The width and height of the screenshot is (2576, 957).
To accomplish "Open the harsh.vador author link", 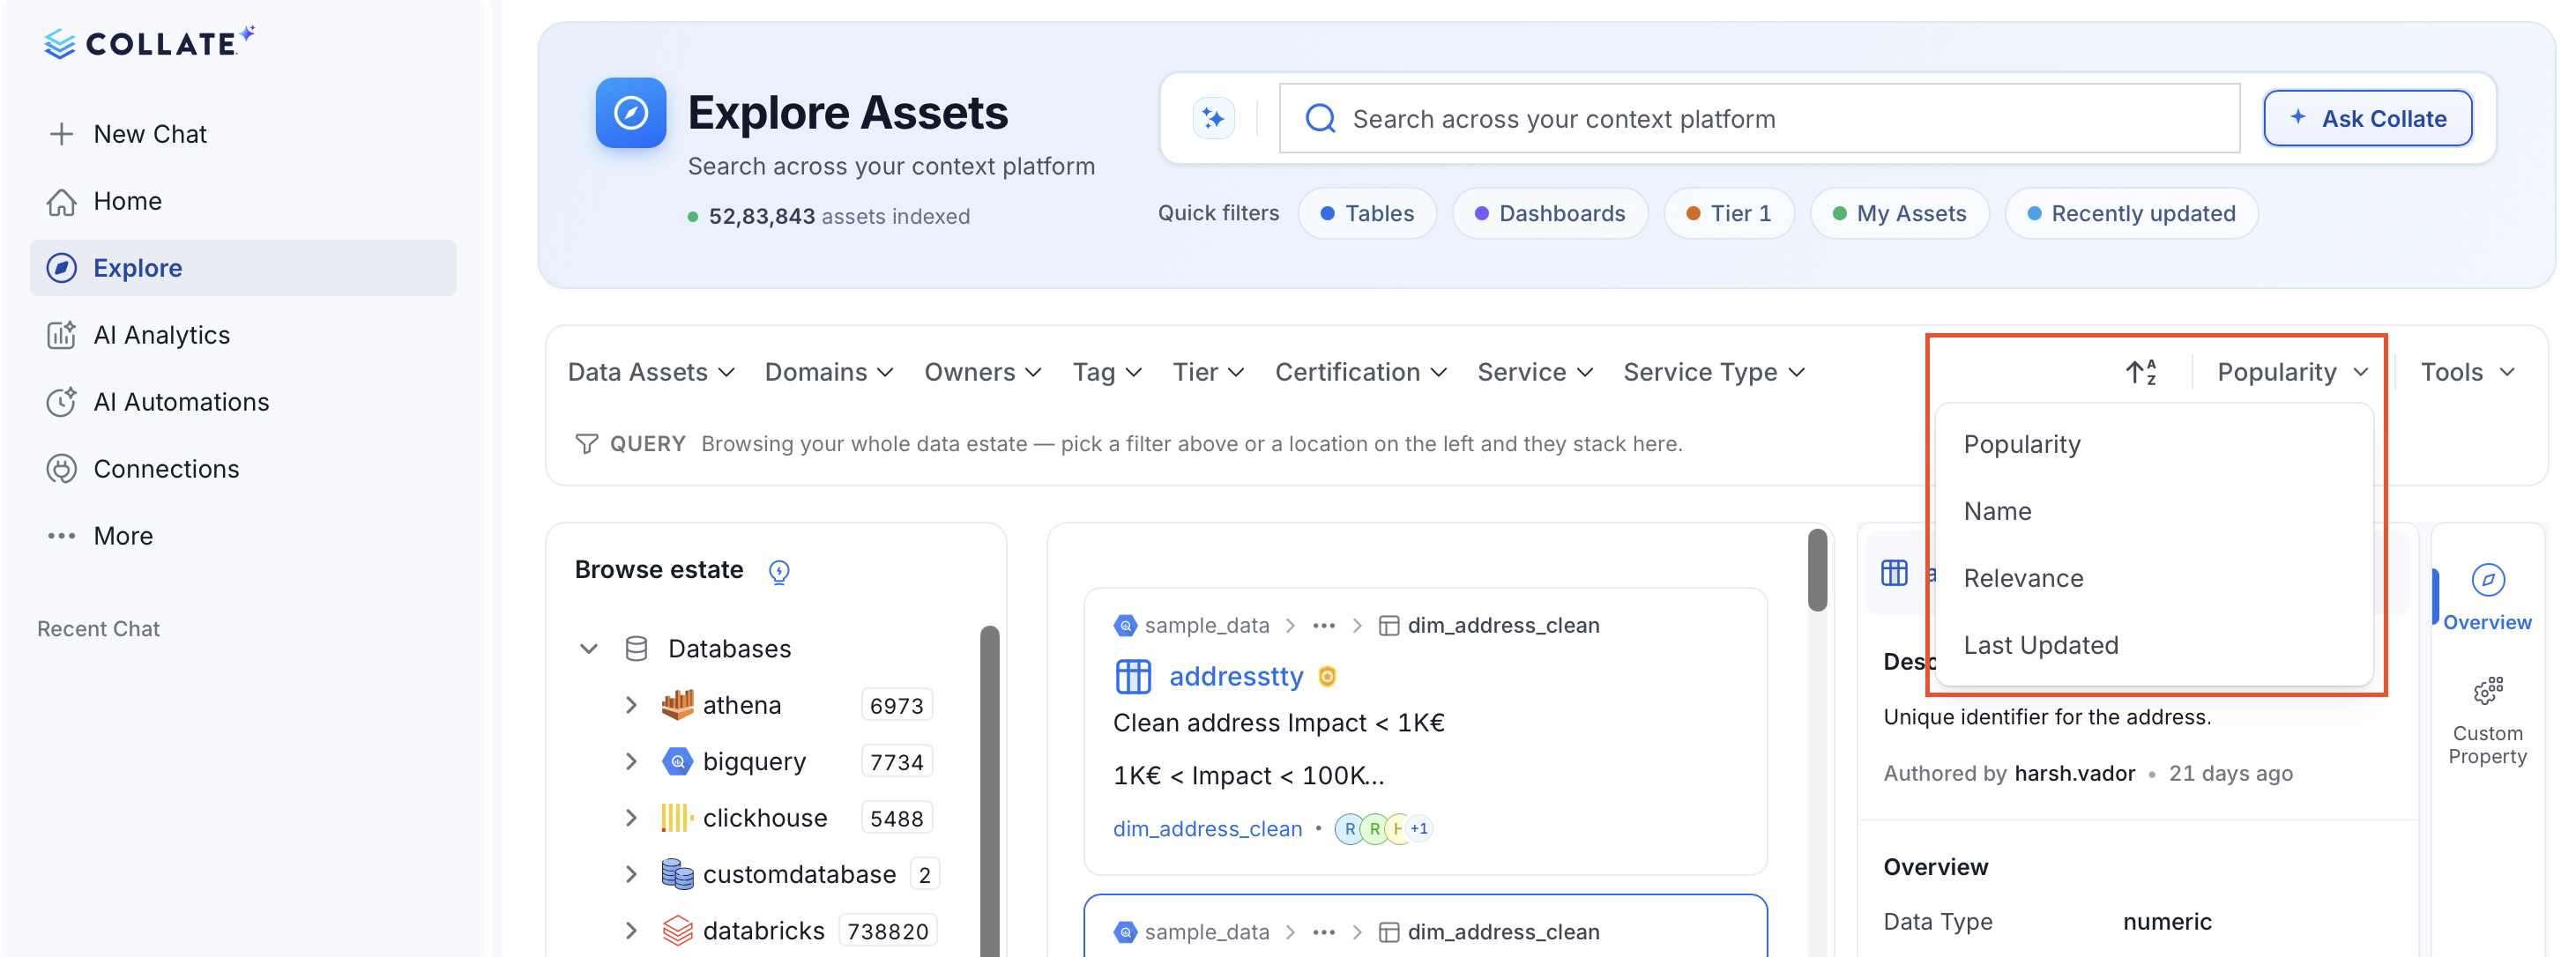I will click(x=2074, y=774).
